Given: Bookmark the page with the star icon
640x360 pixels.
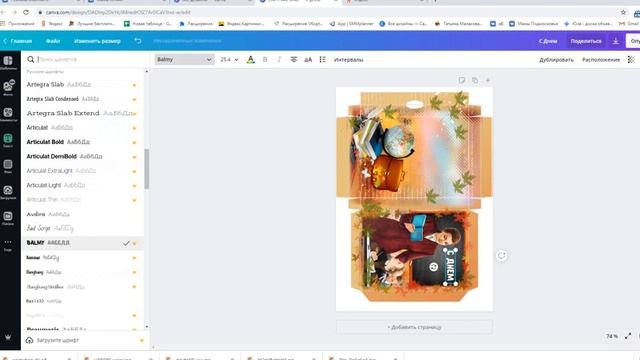Looking at the screenshot, I should tap(623, 12).
